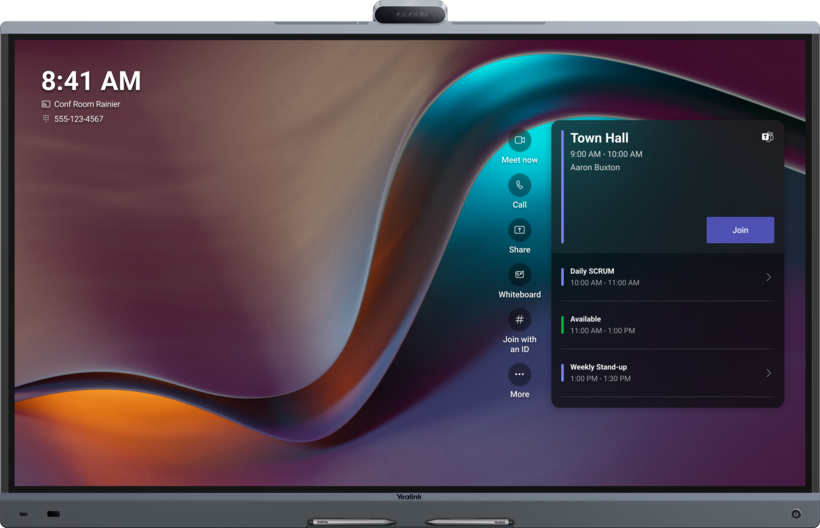This screenshot has height=528, width=820.
Task: Expand the Daily SCRUM meeting chevron
Action: [768, 277]
